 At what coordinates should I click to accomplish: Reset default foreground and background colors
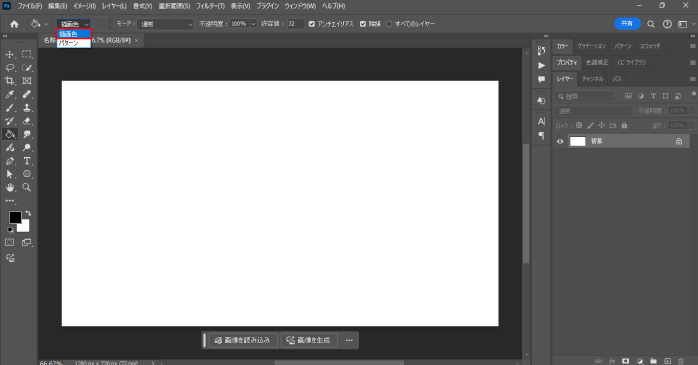click(10, 230)
